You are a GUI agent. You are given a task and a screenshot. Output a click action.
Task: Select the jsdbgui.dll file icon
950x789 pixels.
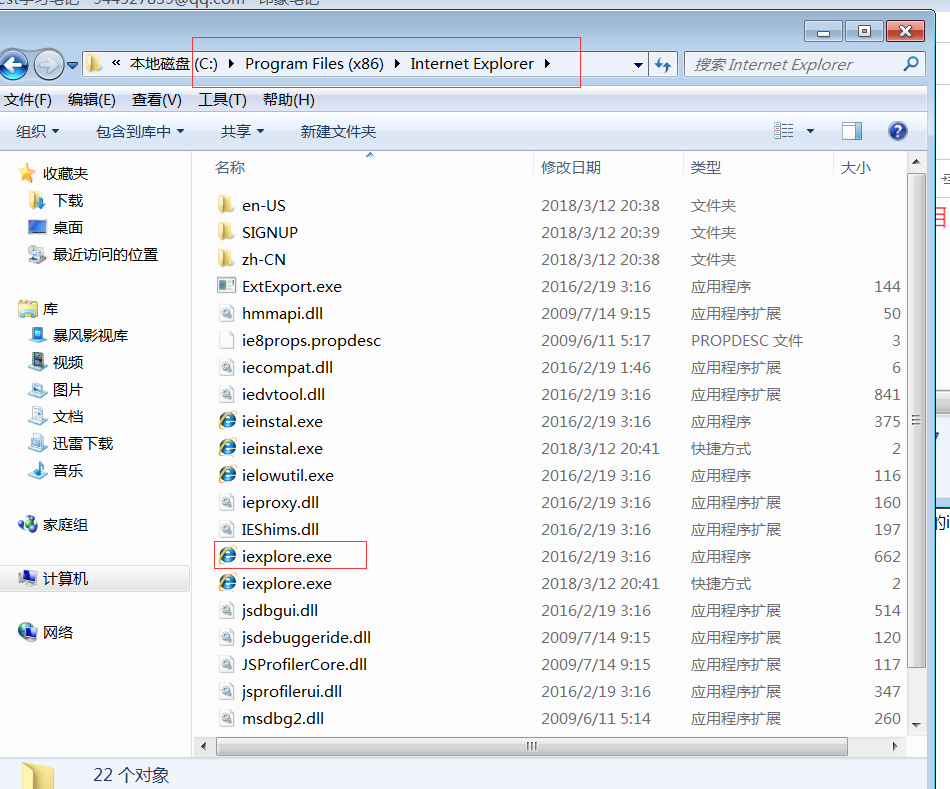227,610
